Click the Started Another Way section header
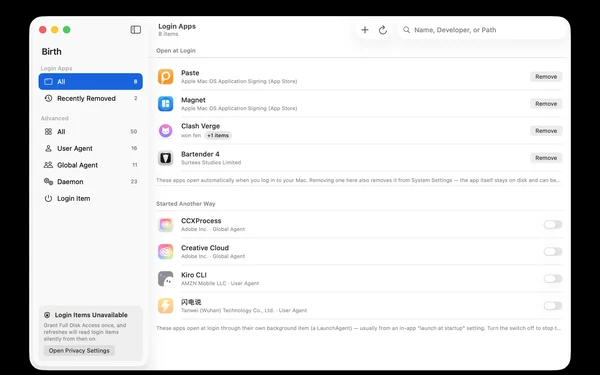This screenshot has height=375, width=600. (186, 204)
